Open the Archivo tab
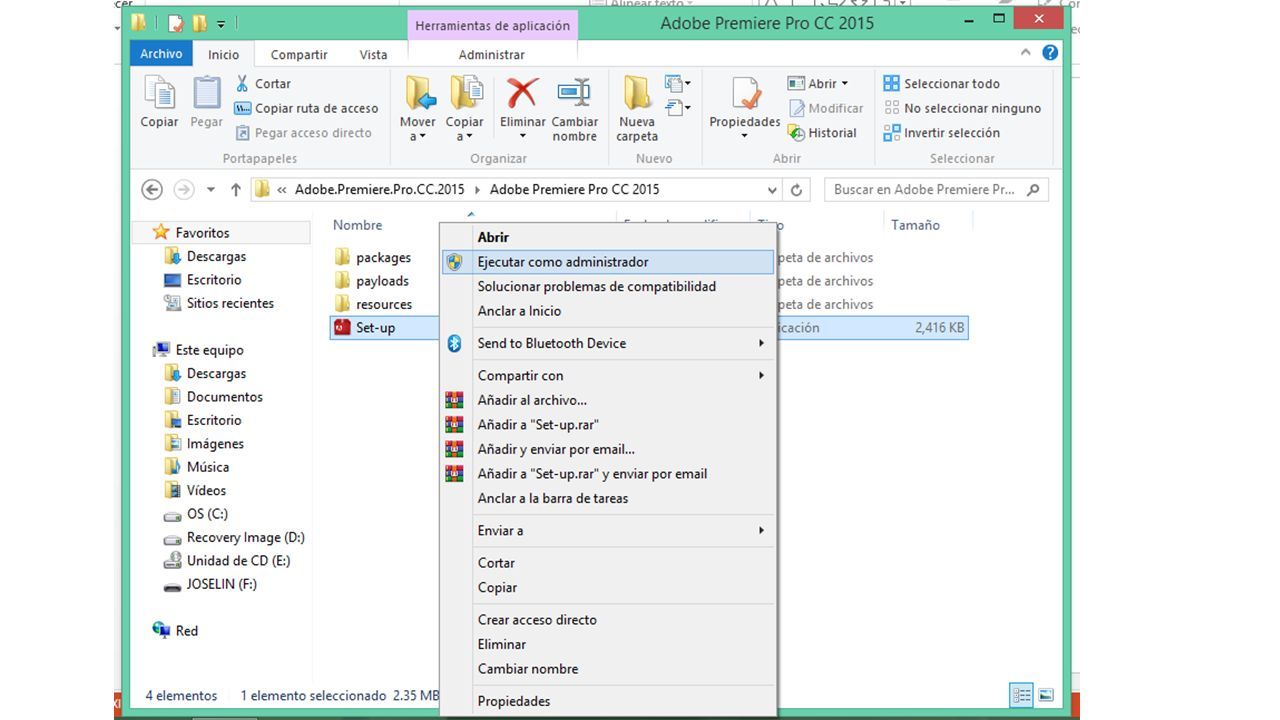 [161, 54]
